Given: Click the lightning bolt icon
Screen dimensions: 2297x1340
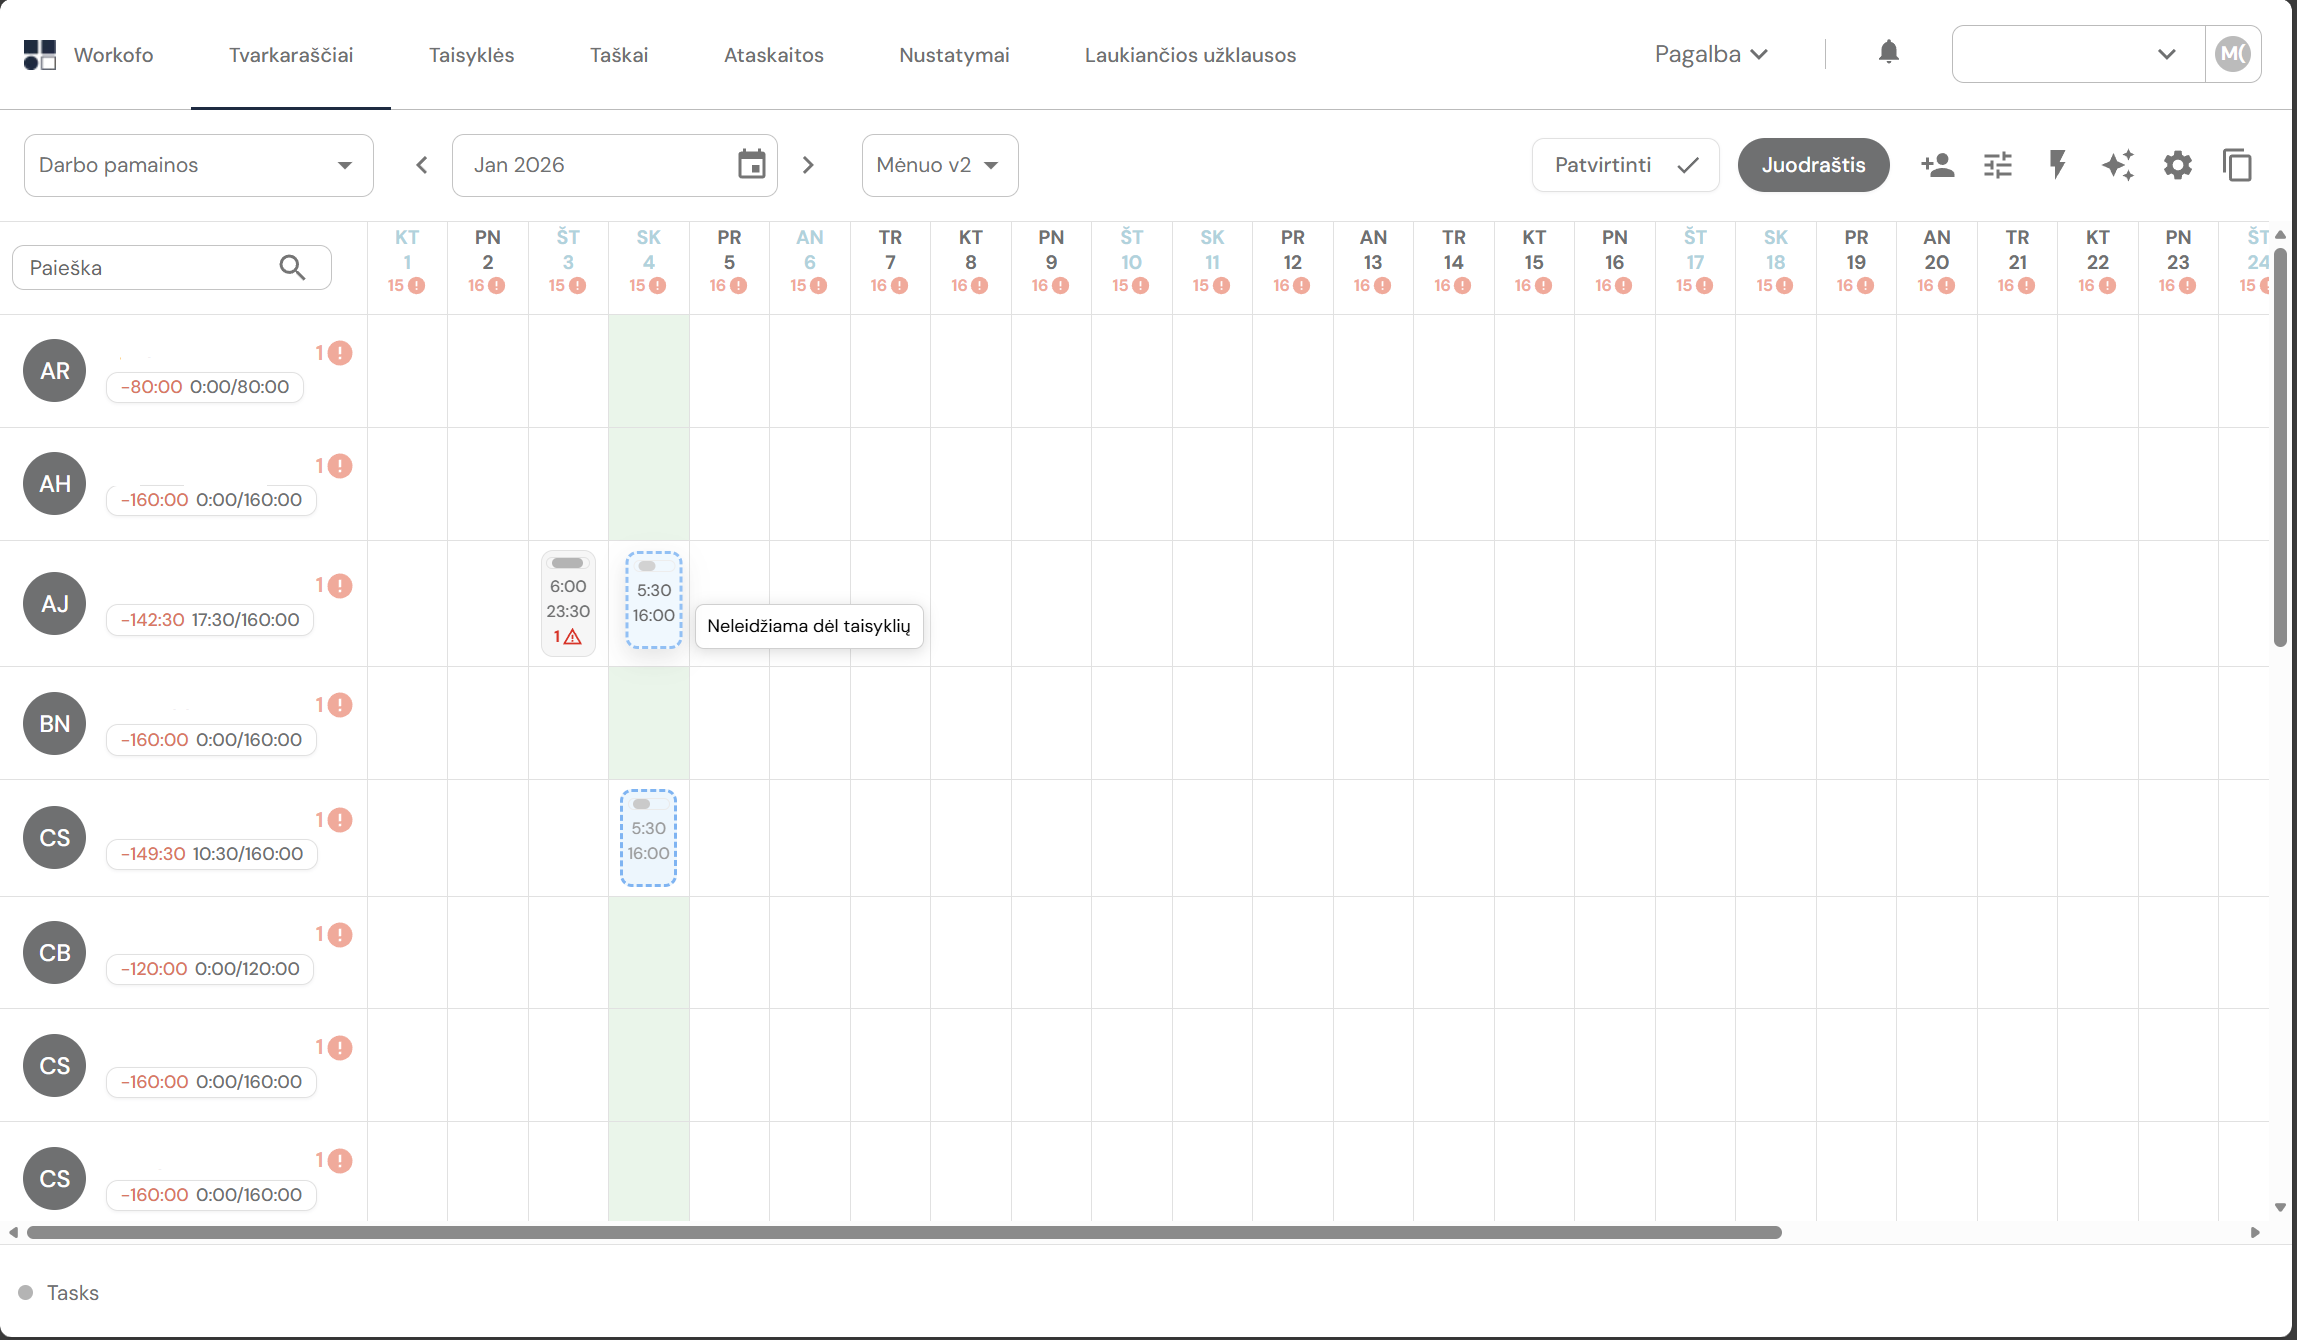Looking at the screenshot, I should click(x=2057, y=165).
